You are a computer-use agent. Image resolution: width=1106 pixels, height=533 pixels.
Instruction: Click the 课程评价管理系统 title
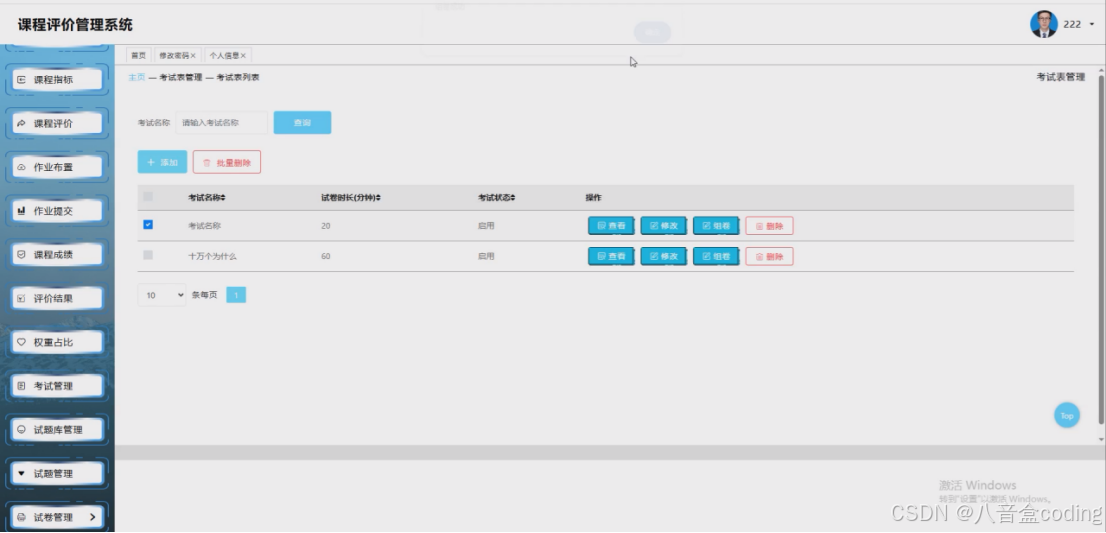pyautogui.click(x=75, y=25)
